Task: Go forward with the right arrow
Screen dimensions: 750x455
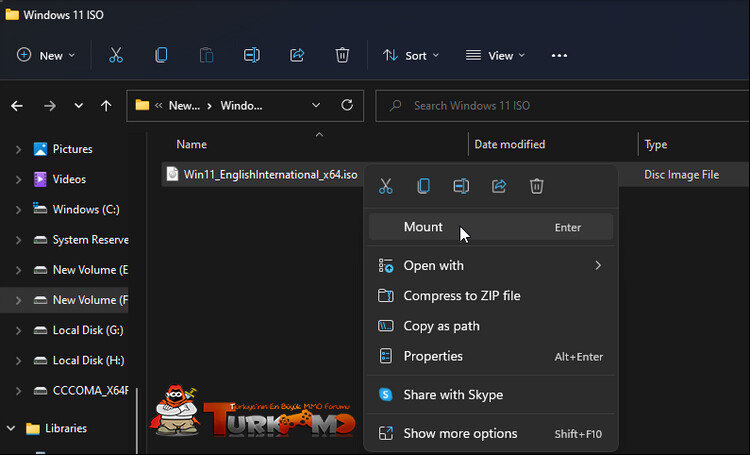Action: tap(50, 106)
